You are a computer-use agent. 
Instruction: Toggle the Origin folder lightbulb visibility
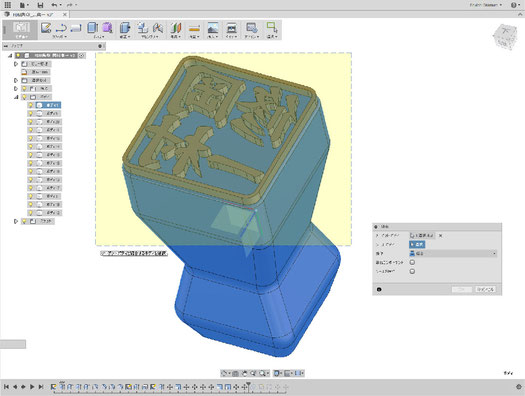(24, 89)
